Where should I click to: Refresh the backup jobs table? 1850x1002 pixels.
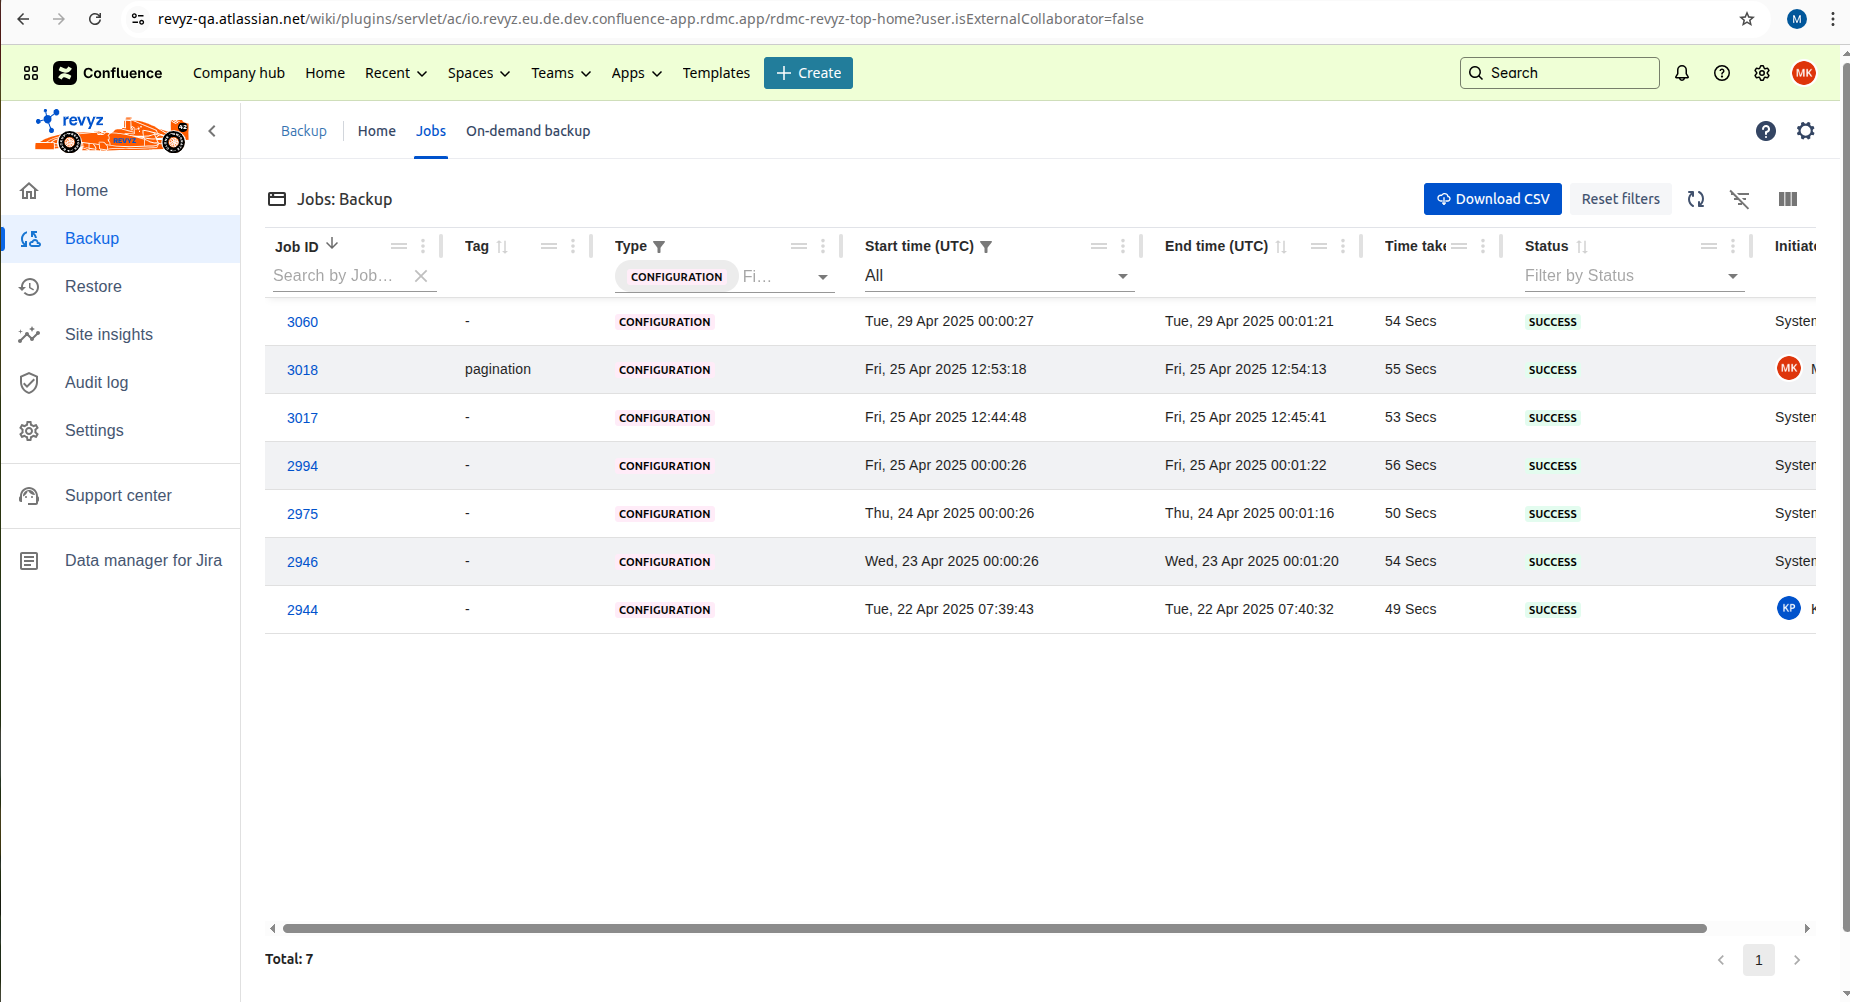coord(1696,199)
